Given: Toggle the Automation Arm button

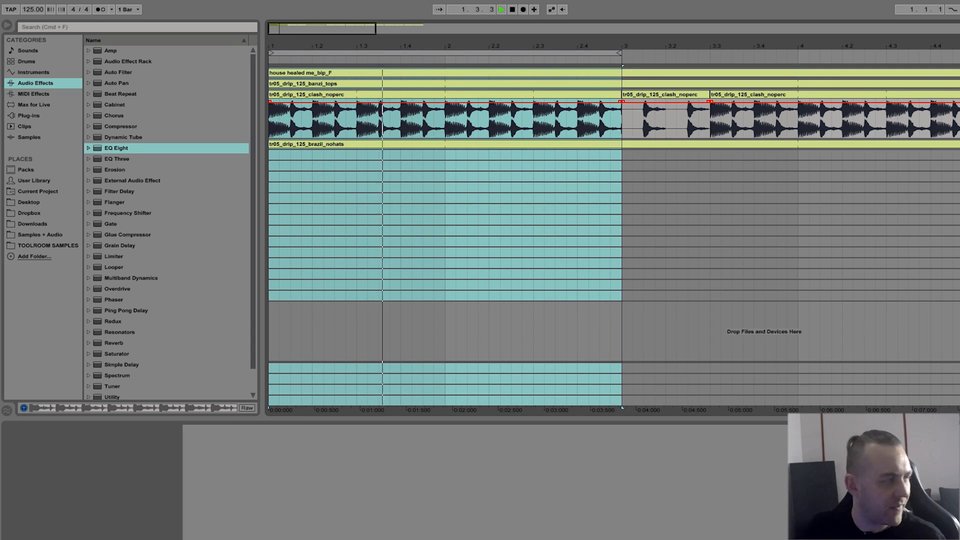Looking at the screenshot, I should point(552,9).
